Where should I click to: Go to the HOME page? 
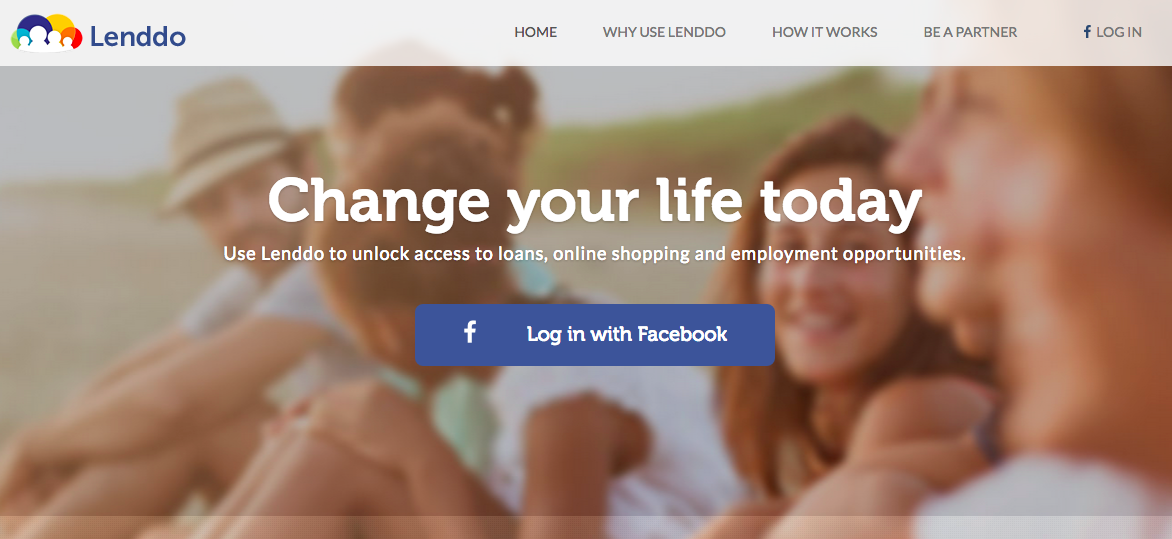(x=535, y=32)
